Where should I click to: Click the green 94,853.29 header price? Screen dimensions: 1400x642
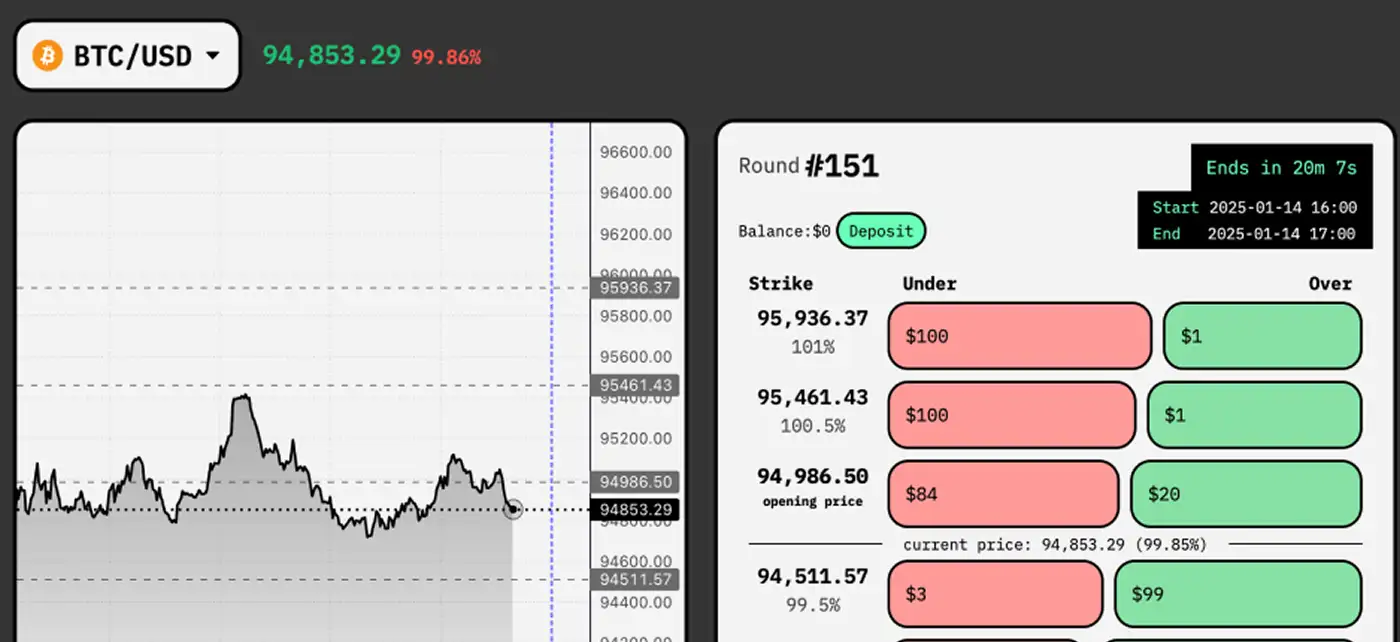(332, 55)
